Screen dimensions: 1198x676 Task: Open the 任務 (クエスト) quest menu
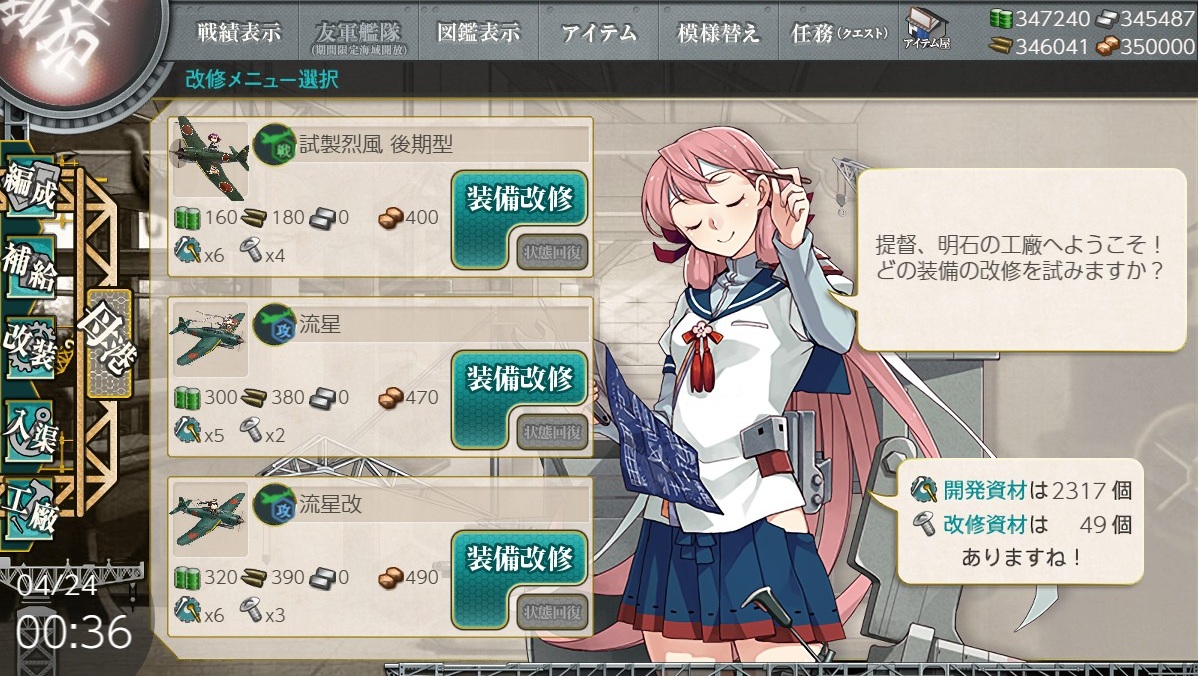pos(840,33)
